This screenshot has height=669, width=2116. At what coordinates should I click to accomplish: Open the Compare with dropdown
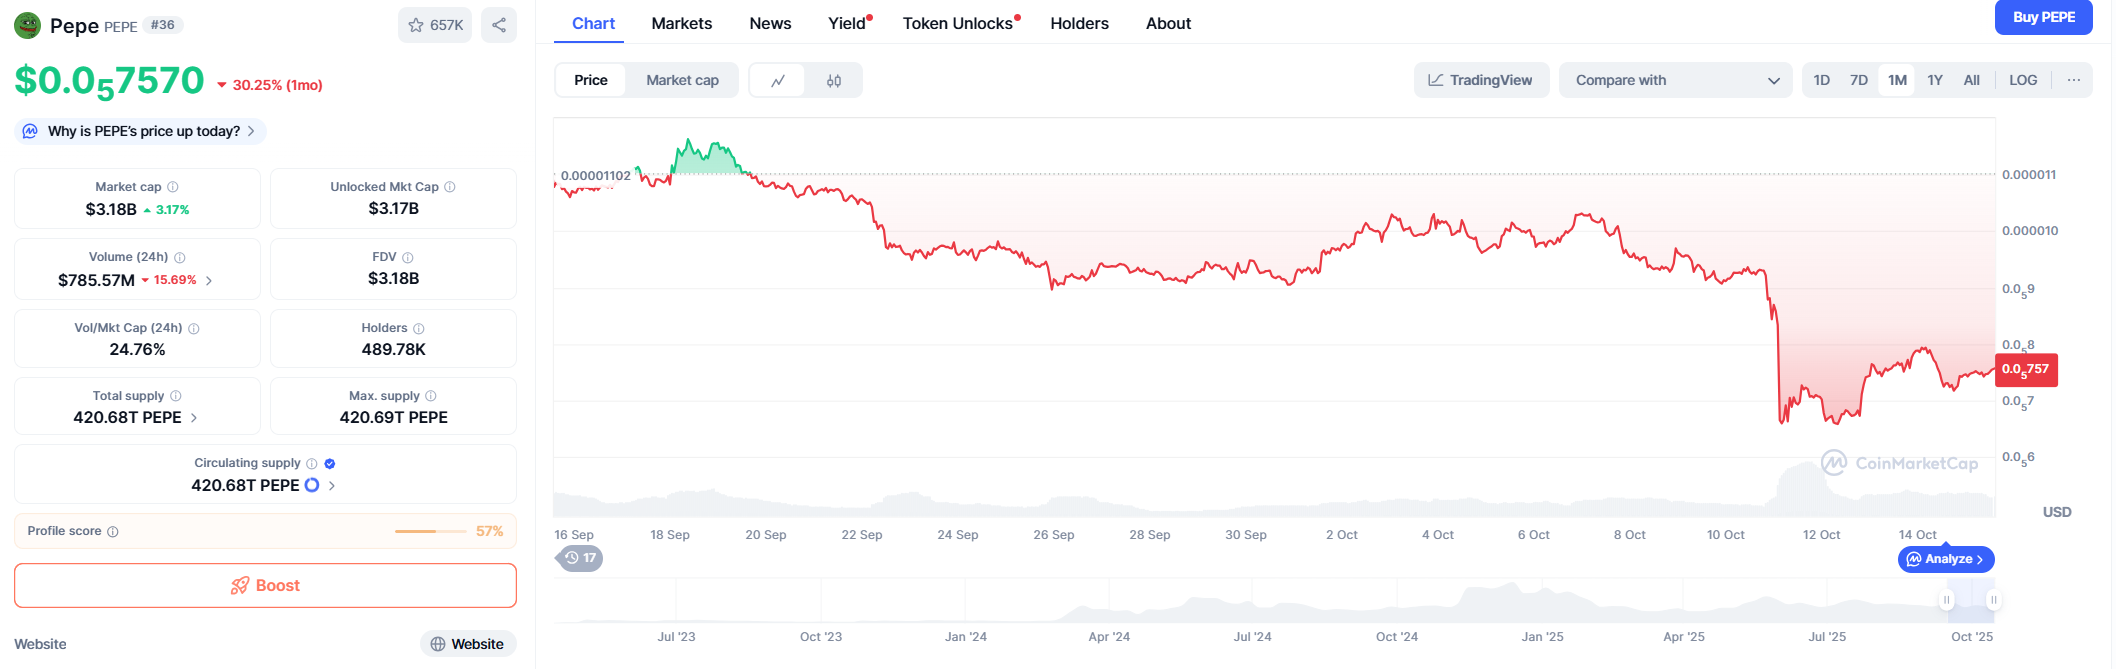(x=1675, y=80)
